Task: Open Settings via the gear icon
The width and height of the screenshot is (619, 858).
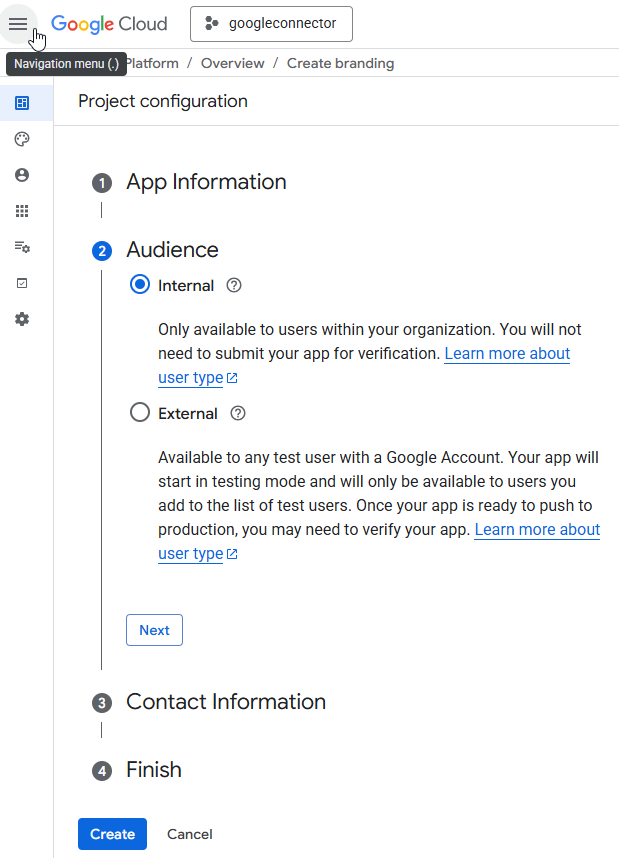Action: point(22,319)
